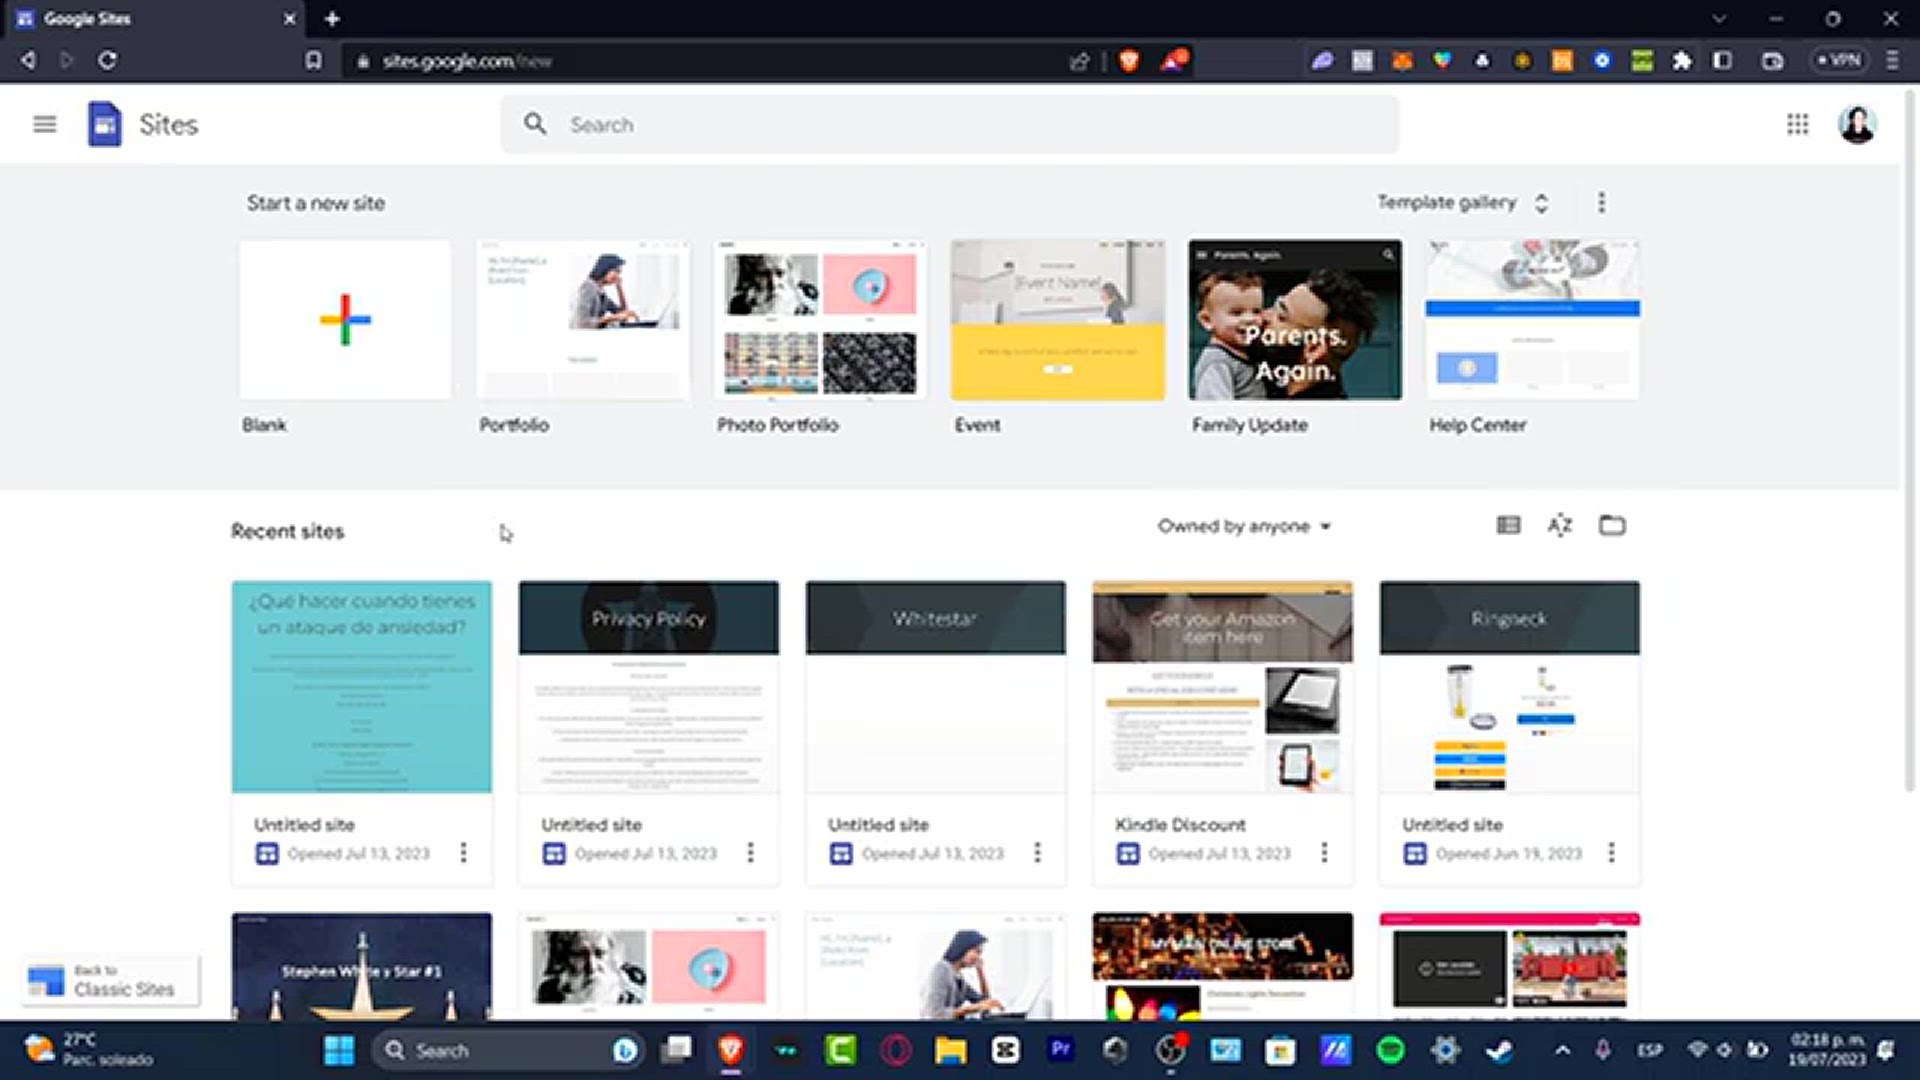This screenshot has width=1920, height=1080.
Task: Toggle the VPN button
Action: [1840, 60]
